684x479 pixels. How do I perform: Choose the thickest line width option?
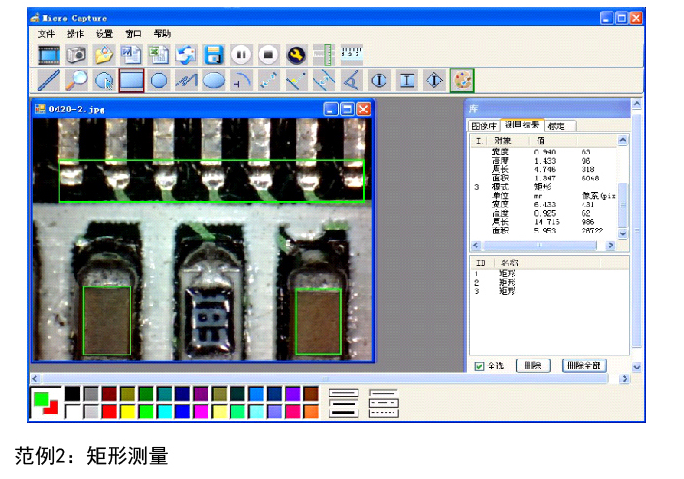(344, 413)
